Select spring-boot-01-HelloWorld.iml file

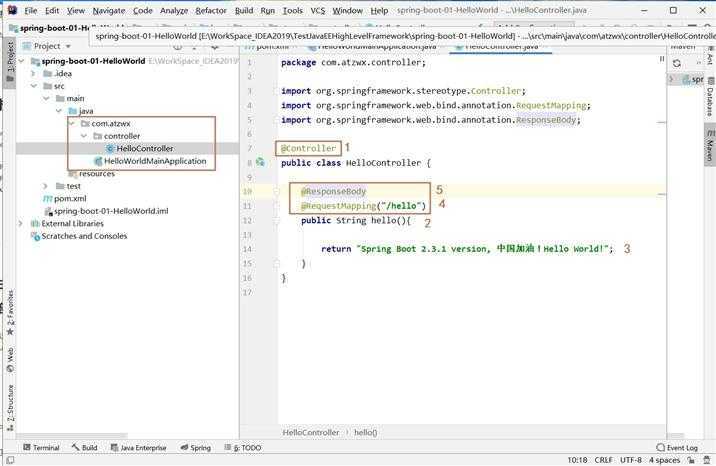111,211
